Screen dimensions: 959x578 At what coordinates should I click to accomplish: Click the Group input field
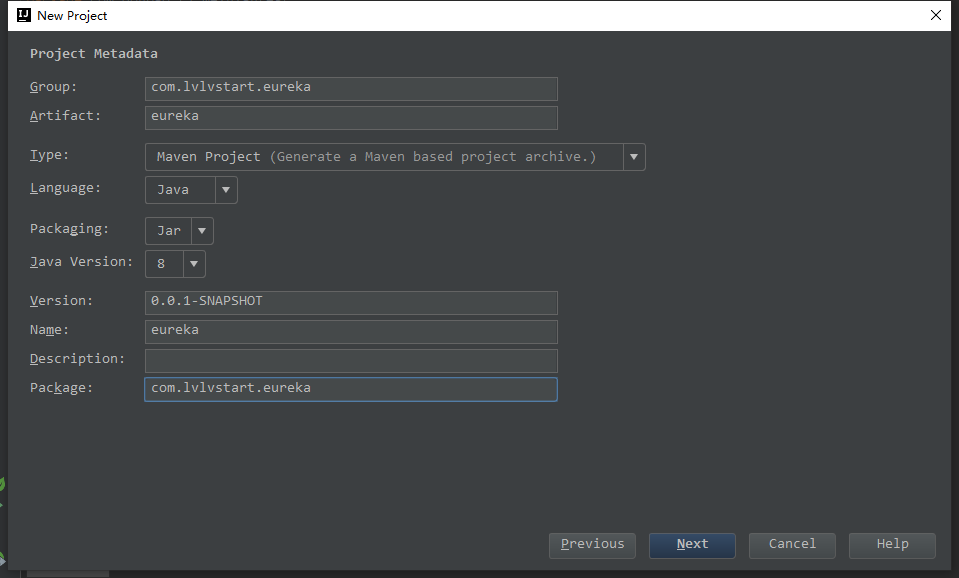coord(350,88)
